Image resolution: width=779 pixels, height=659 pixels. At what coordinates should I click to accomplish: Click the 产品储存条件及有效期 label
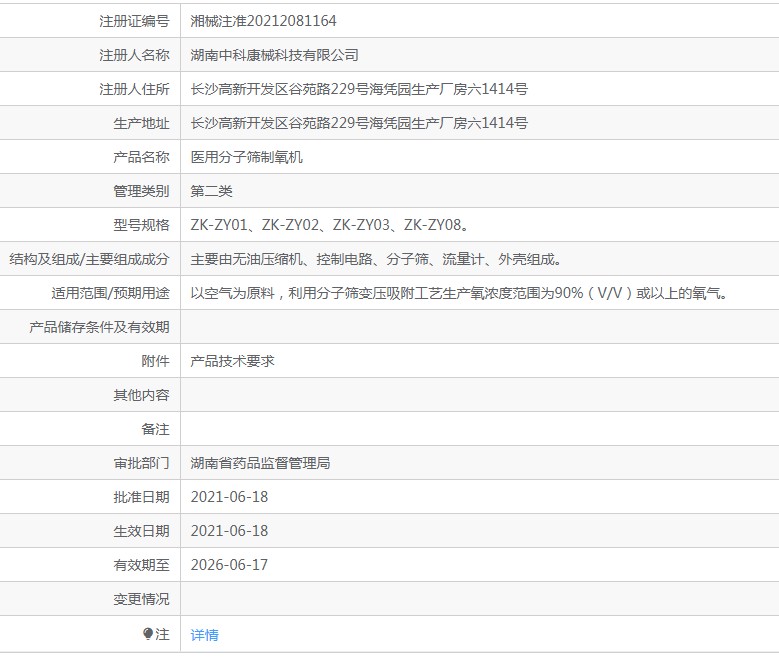(99, 327)
